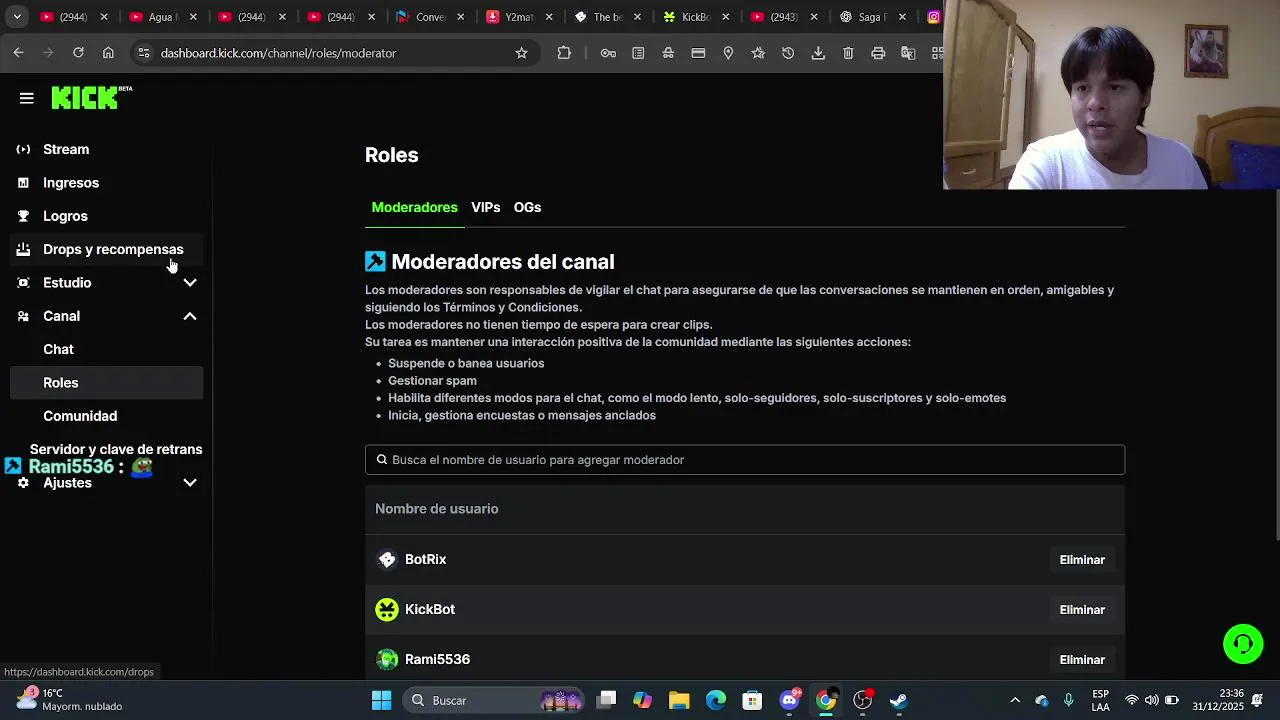1280x720 pixels.
Task: Open Logros section in sidebar
Action: (65, 216)
